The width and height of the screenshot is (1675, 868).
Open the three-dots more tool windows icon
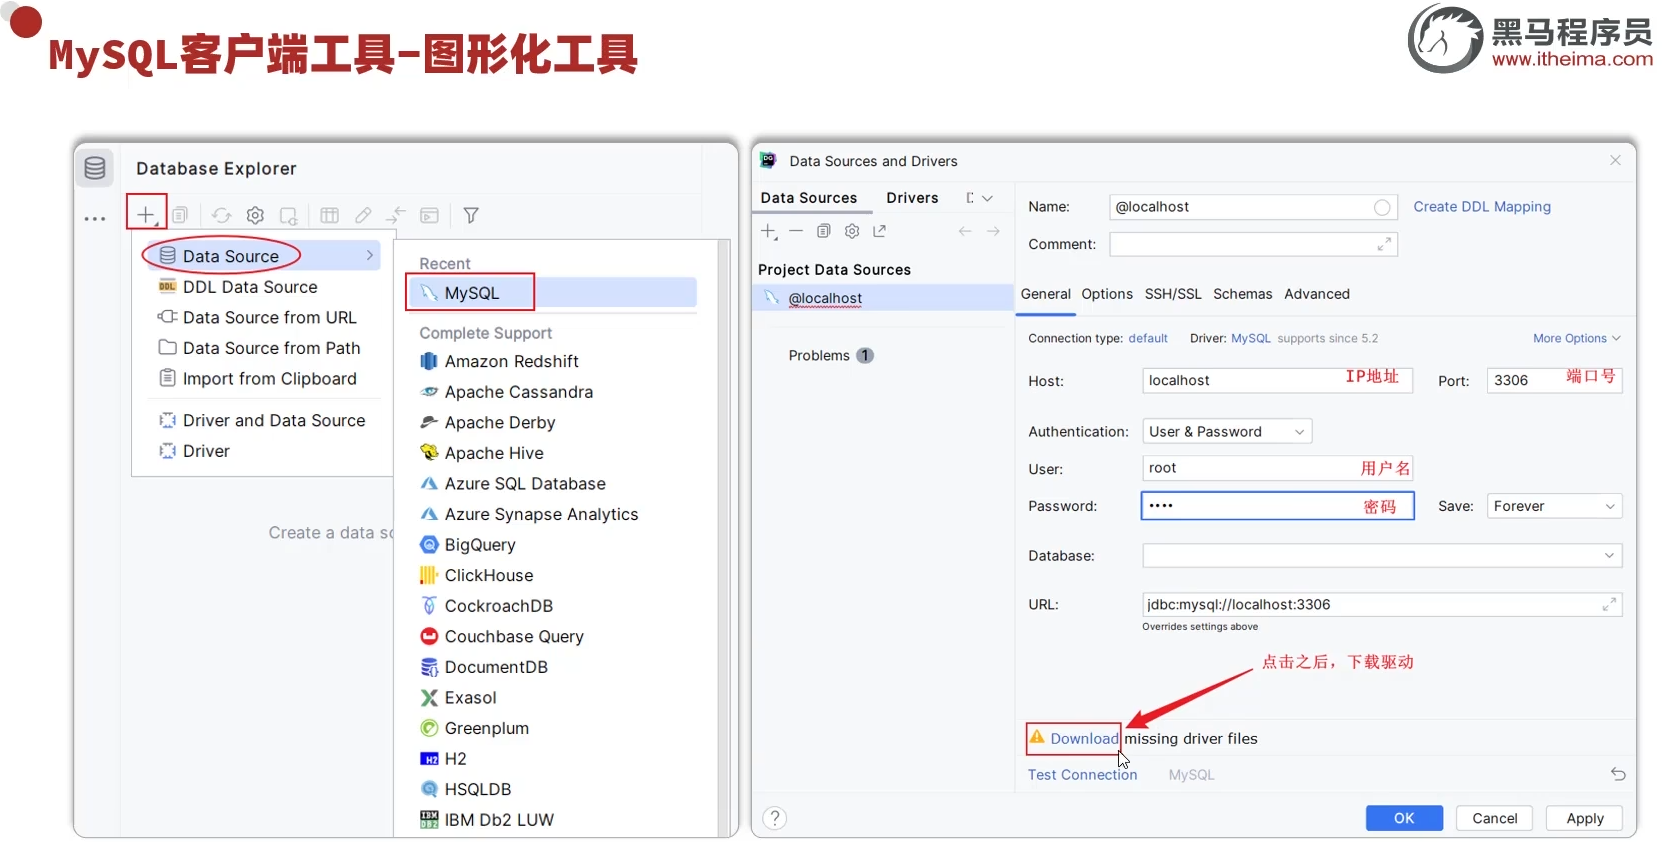tap(95, 218)
